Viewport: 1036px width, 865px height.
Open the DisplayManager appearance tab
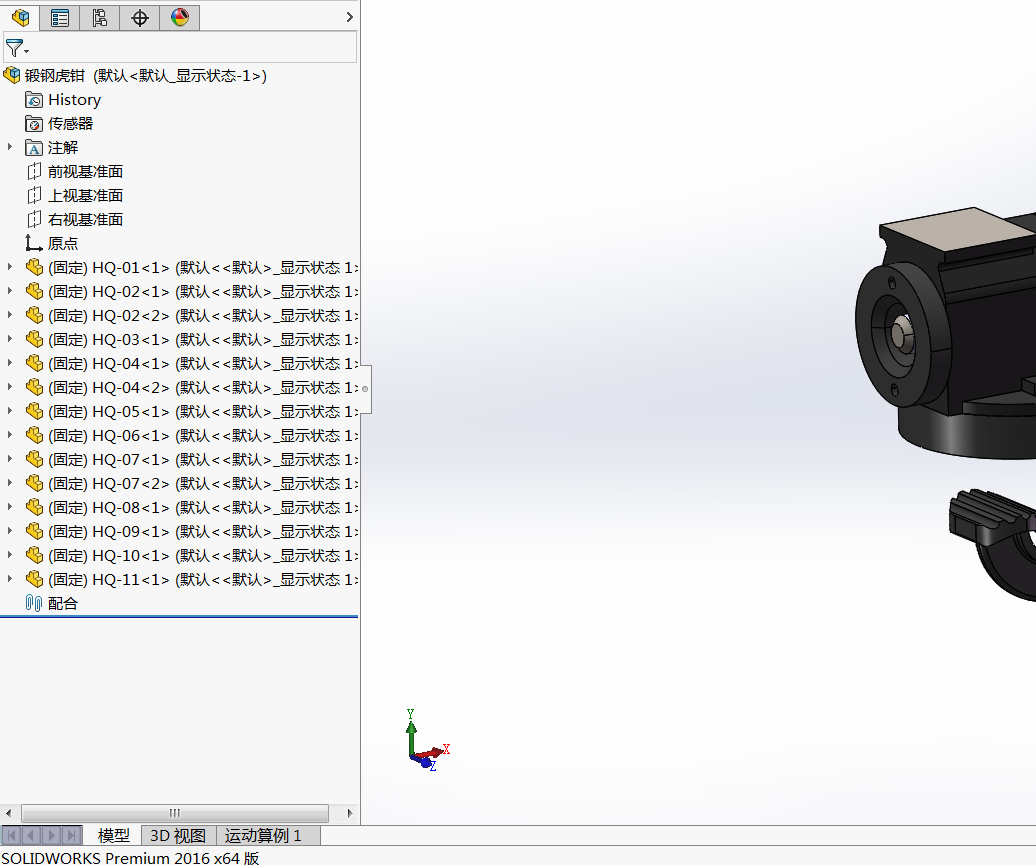(x=180, y=17)
